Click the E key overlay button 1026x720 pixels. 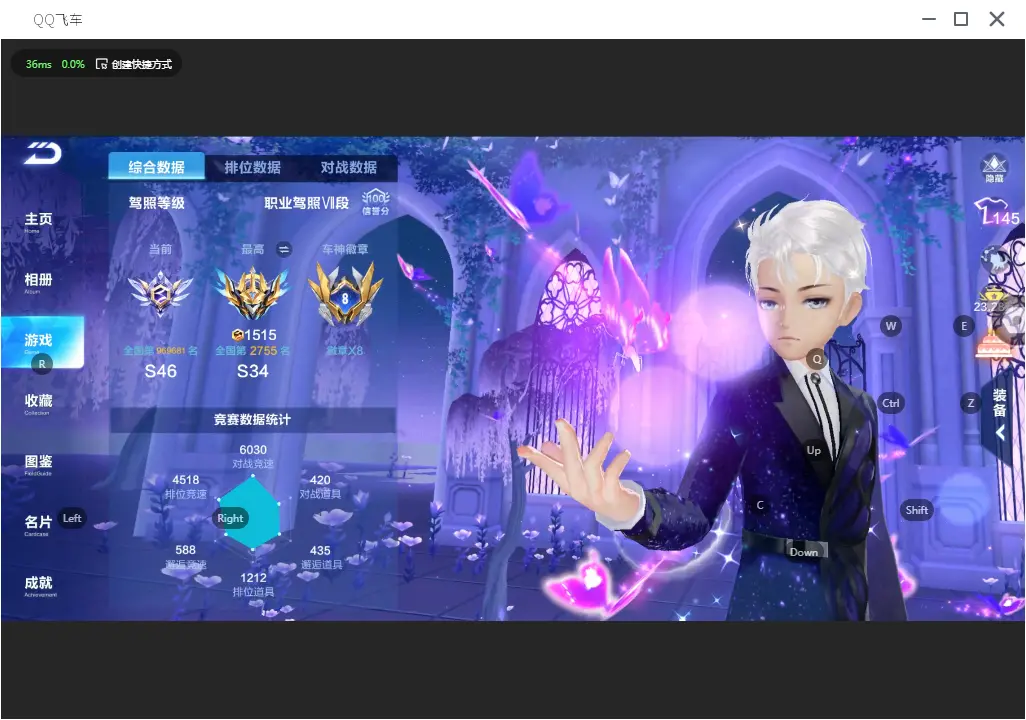click(964, 326)
